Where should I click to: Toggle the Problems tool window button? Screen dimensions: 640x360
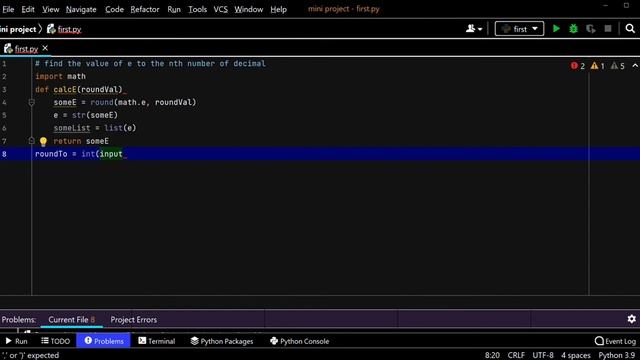tap(104, 341)
